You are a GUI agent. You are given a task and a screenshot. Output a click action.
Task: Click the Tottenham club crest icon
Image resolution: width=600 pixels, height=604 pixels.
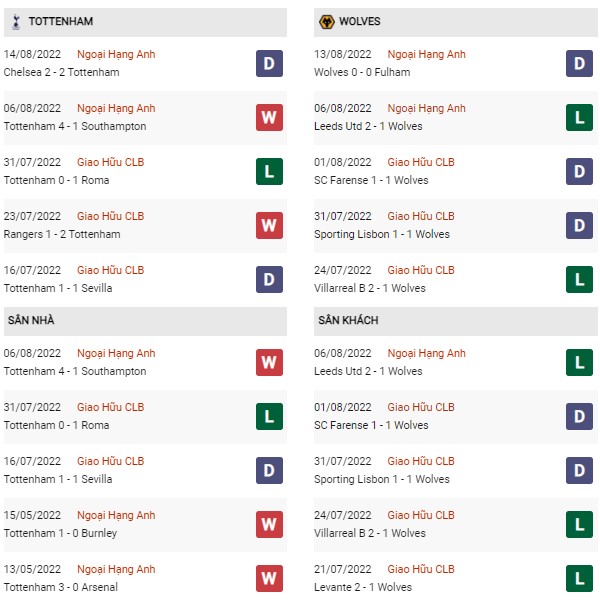(16, 22)
